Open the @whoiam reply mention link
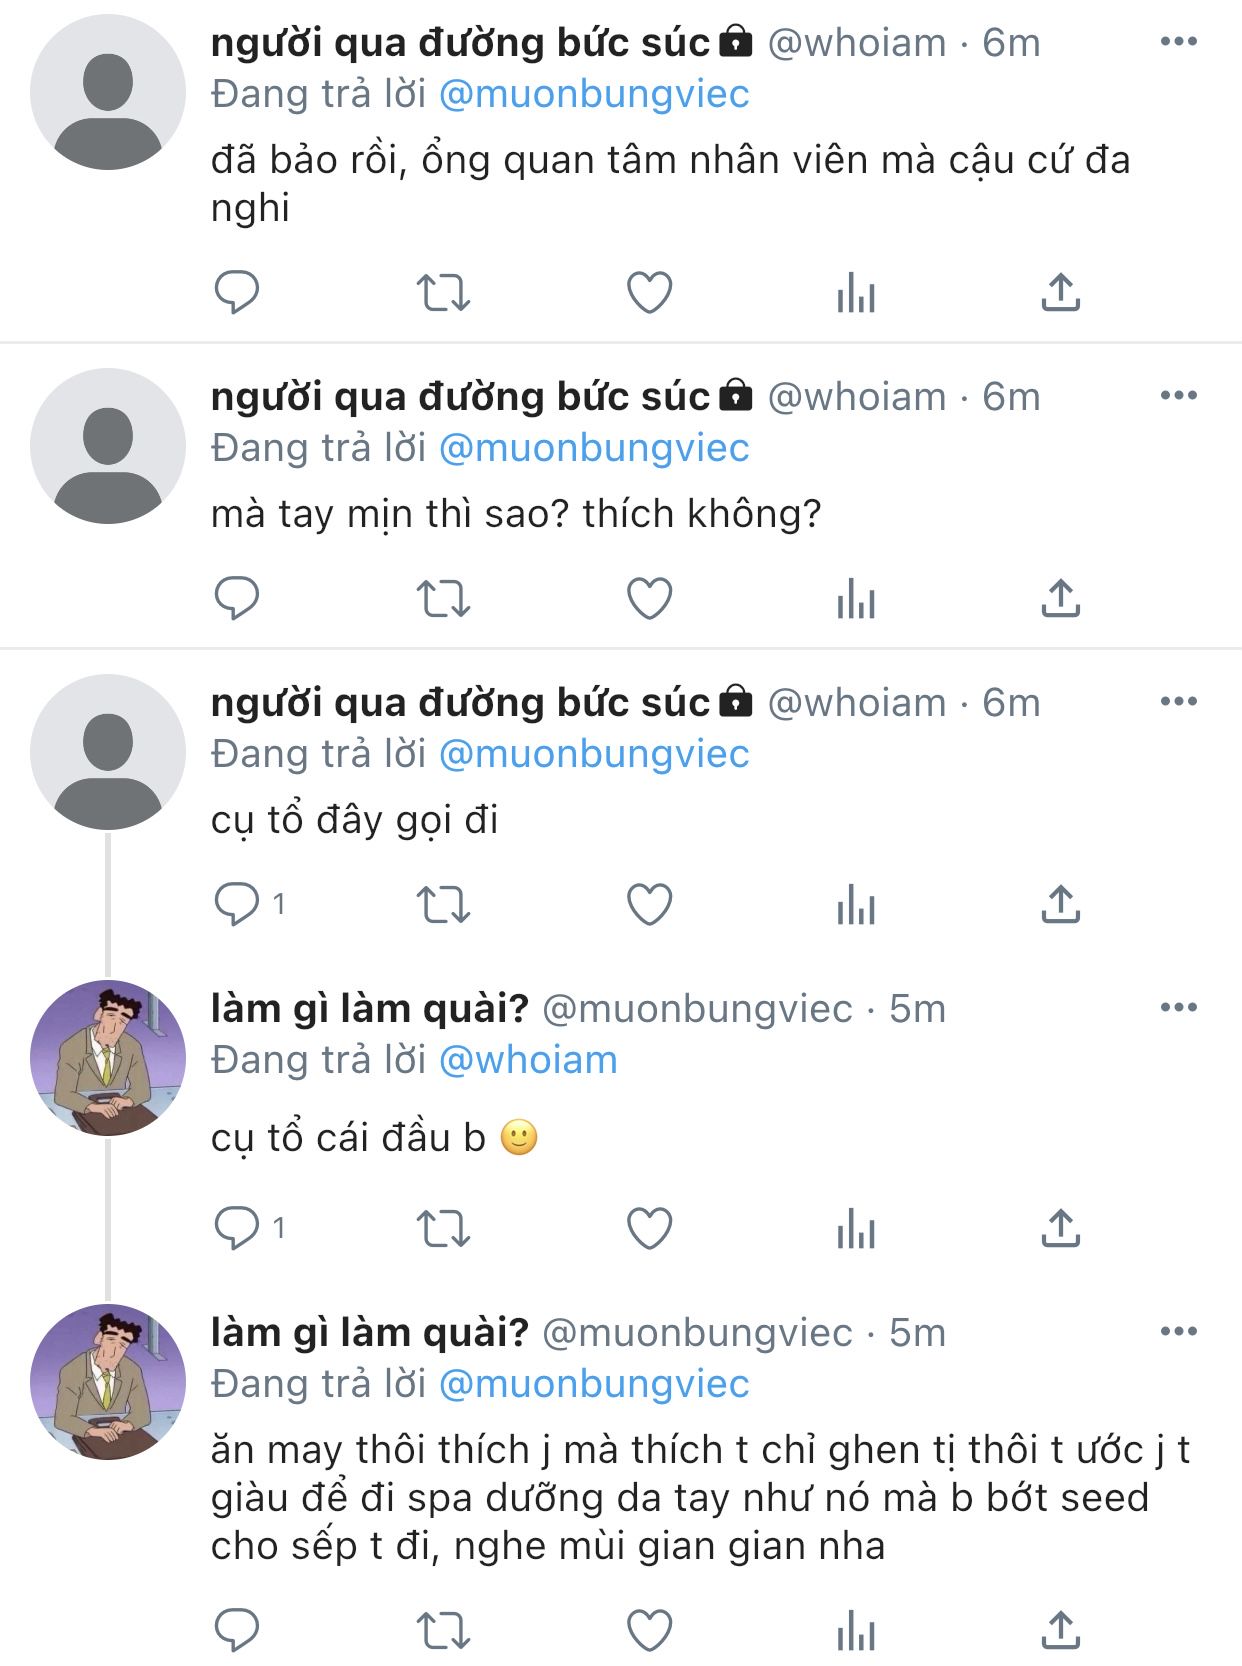1242x1666 pixels. coord(528,1060)
